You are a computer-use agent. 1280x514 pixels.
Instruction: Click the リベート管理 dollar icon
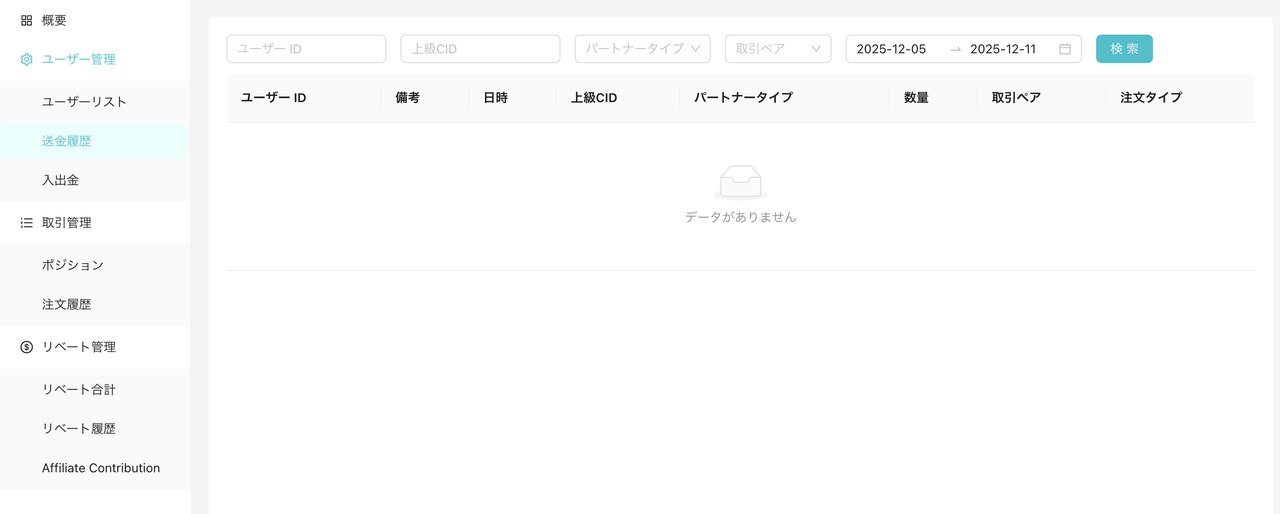coord(27,347)
